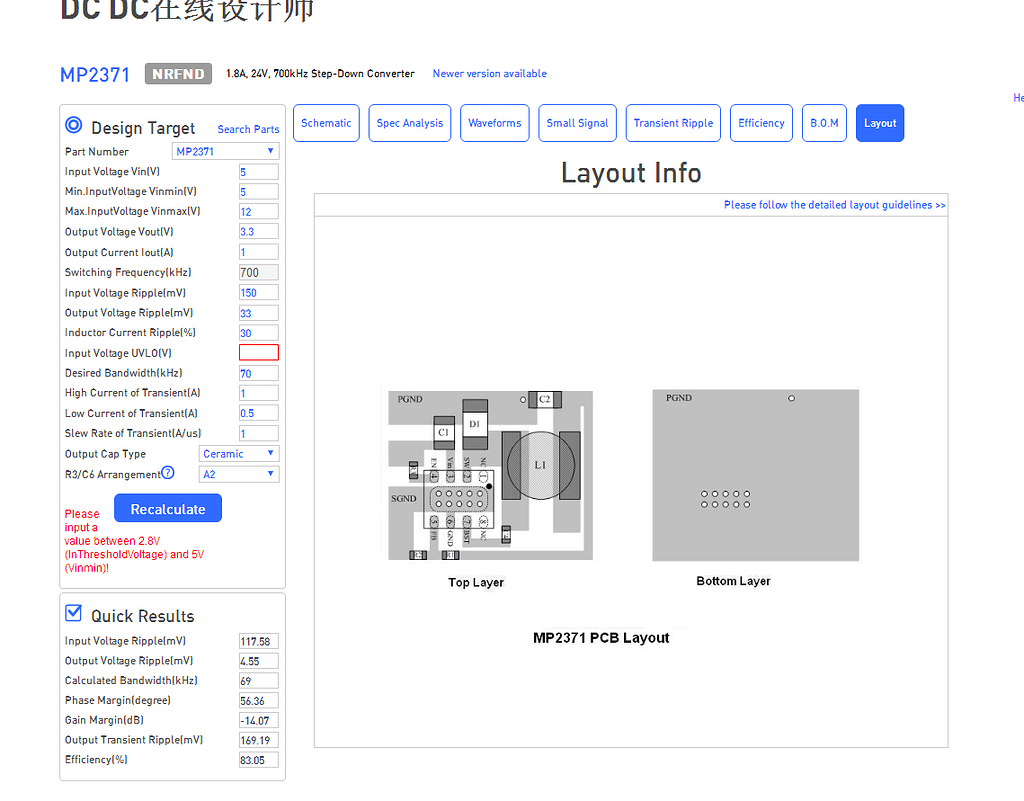Viewport: 1024px width, 801px height.
Task: Click the Newer version available link
Action: [x=489, y=73]
